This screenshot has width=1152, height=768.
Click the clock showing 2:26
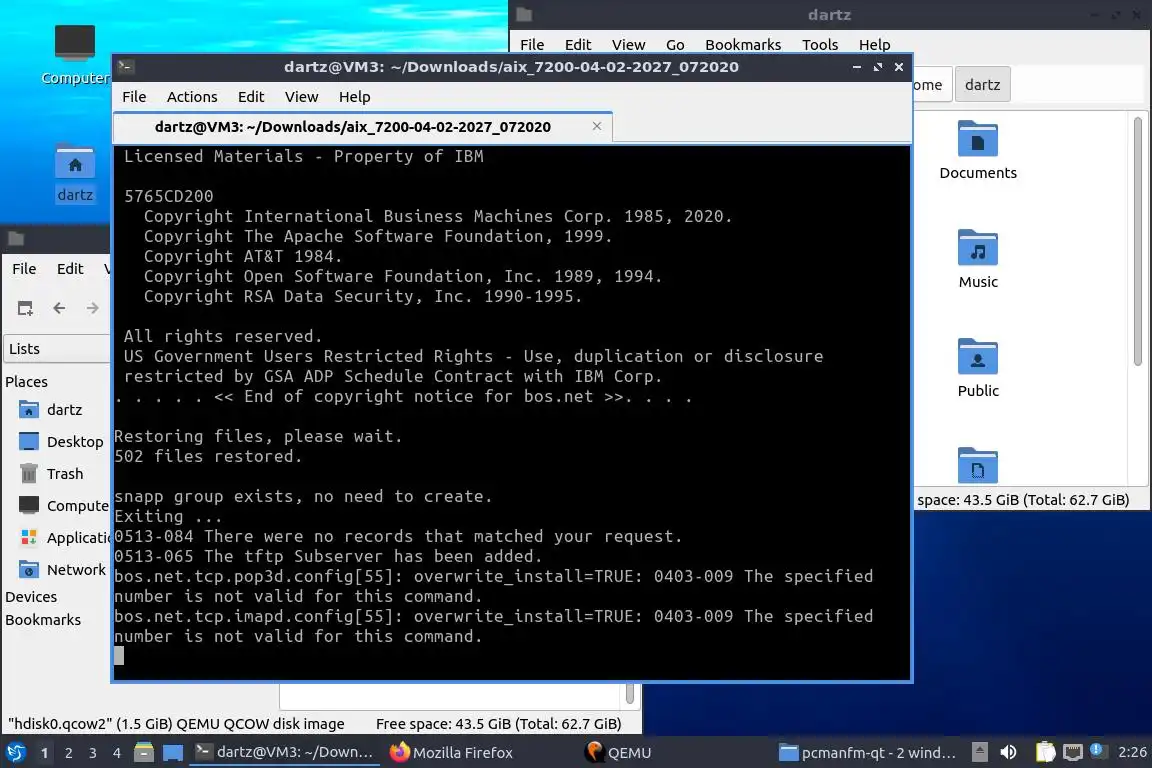[x=1132, y=752]
